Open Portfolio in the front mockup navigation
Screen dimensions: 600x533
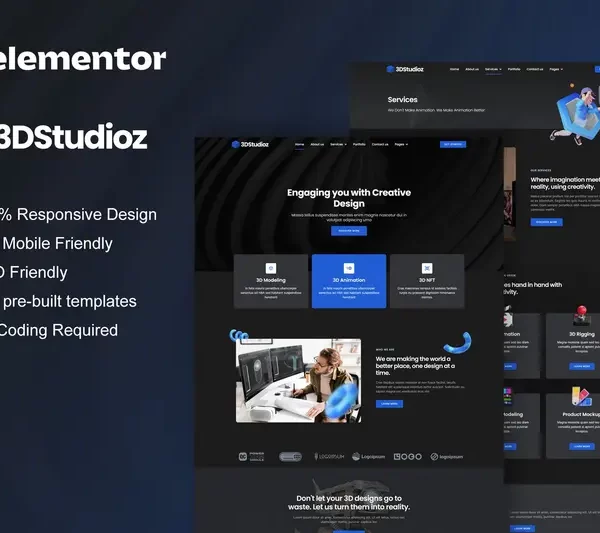[x=359, y=144]
